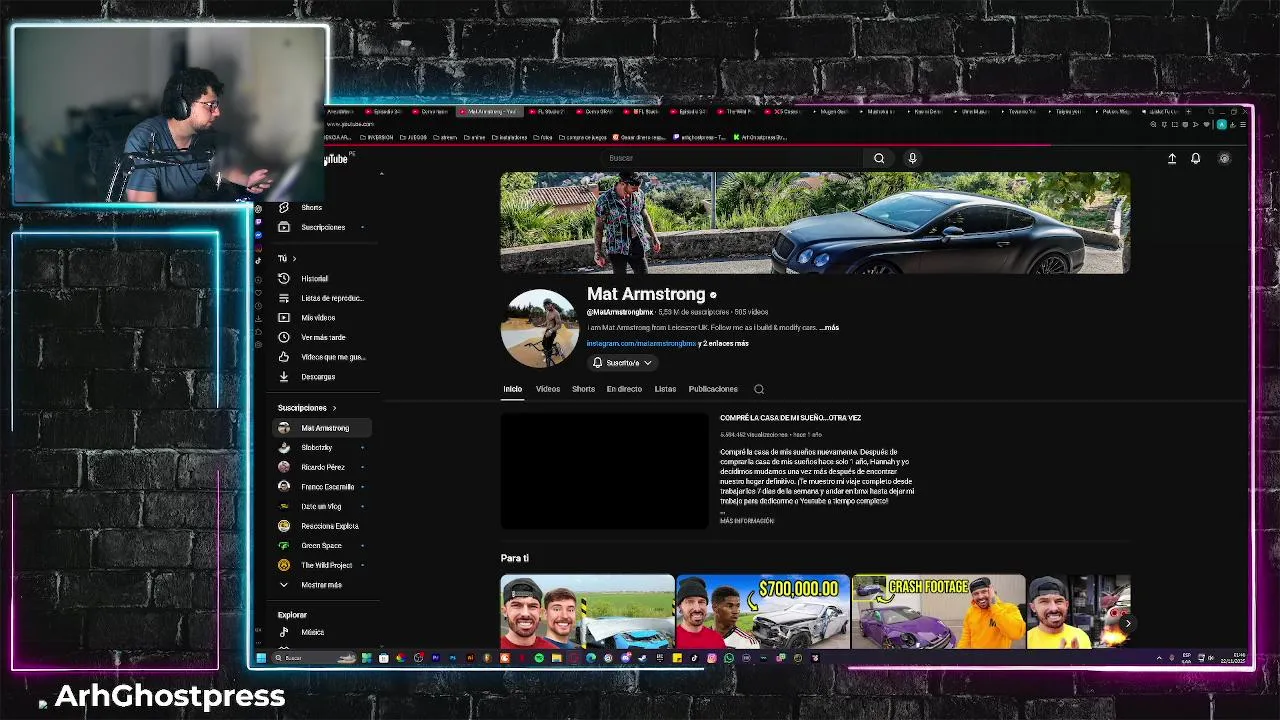Click Windows Start button on taskbar
1280x720 pixels.
click(260, 658)
